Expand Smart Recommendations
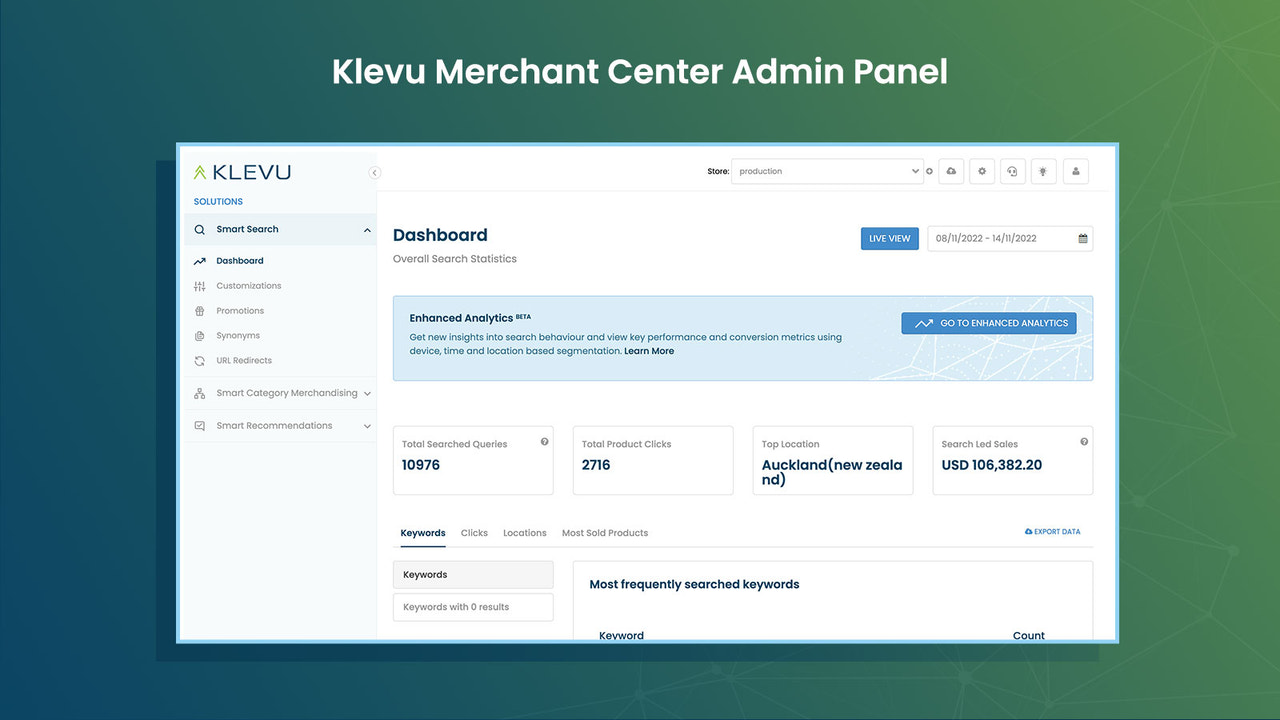1280x720 pixels. coord(274,425)
